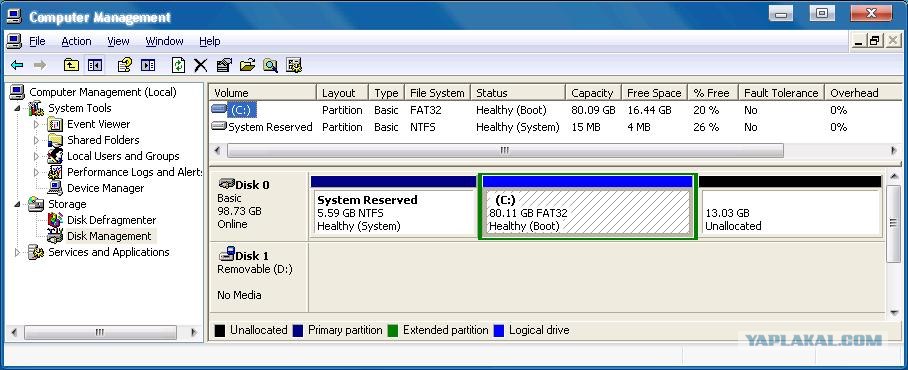Screen dimensions: 908x370
Task: Click volume list scroll right arrow
Action: [894, 151]
